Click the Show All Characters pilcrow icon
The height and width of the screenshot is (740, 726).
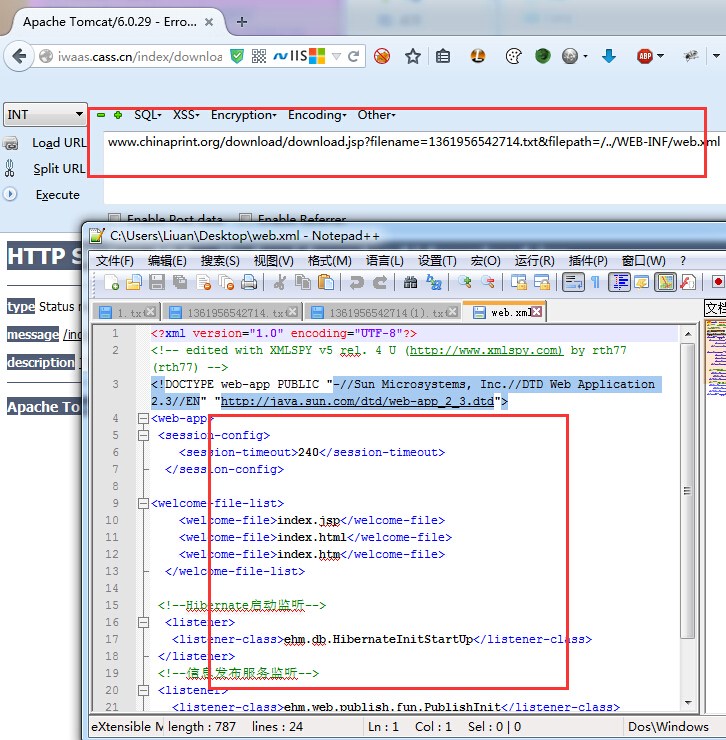[596, 282]
